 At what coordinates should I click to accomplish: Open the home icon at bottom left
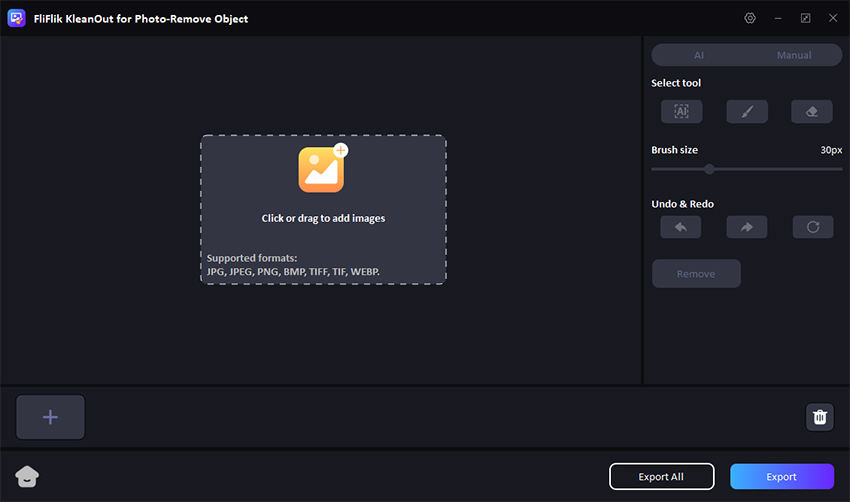tap(27, 477)
